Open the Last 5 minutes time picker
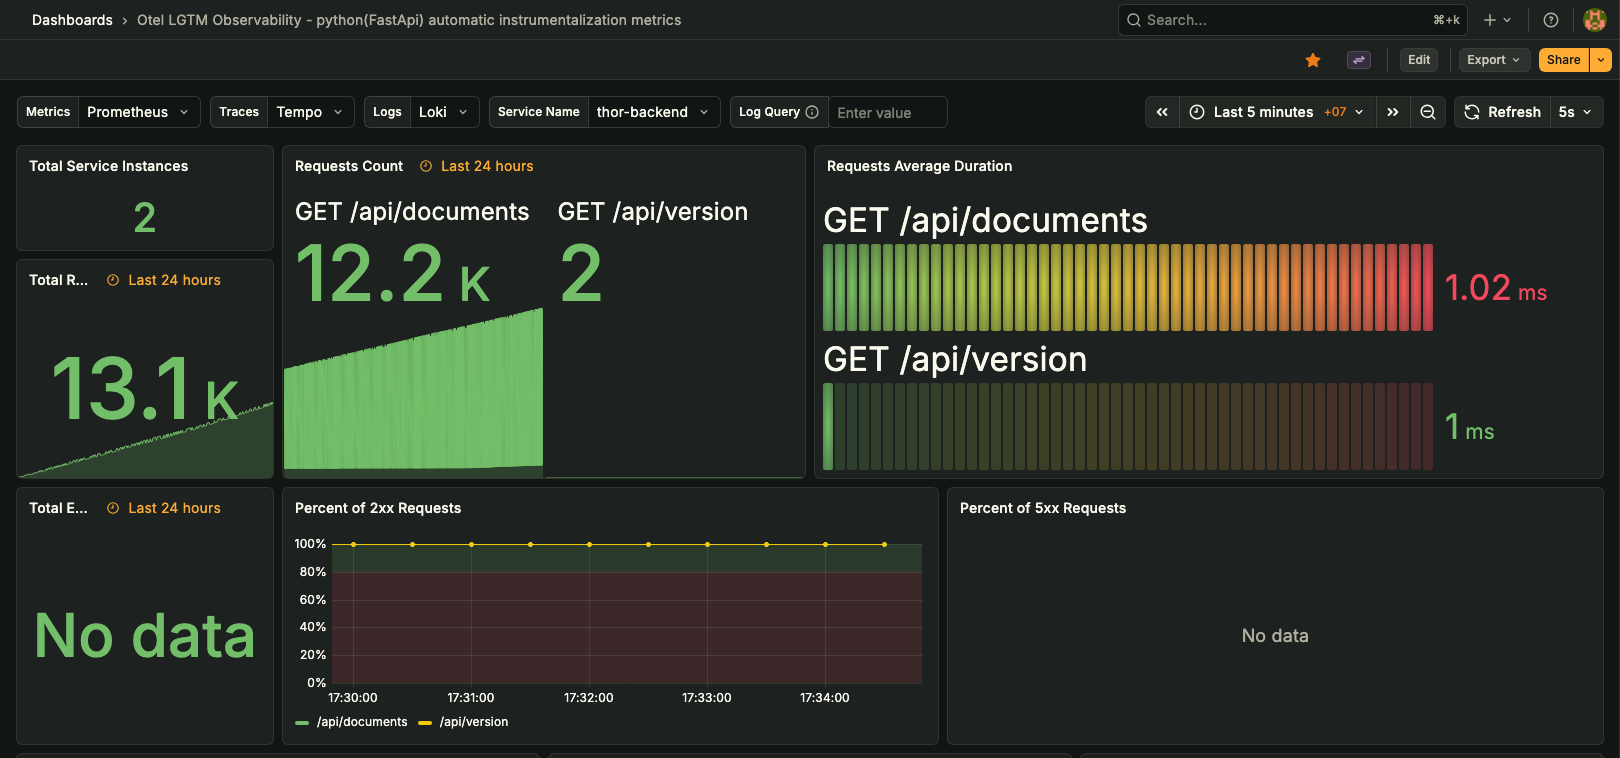 click(x=1278, y=112)
